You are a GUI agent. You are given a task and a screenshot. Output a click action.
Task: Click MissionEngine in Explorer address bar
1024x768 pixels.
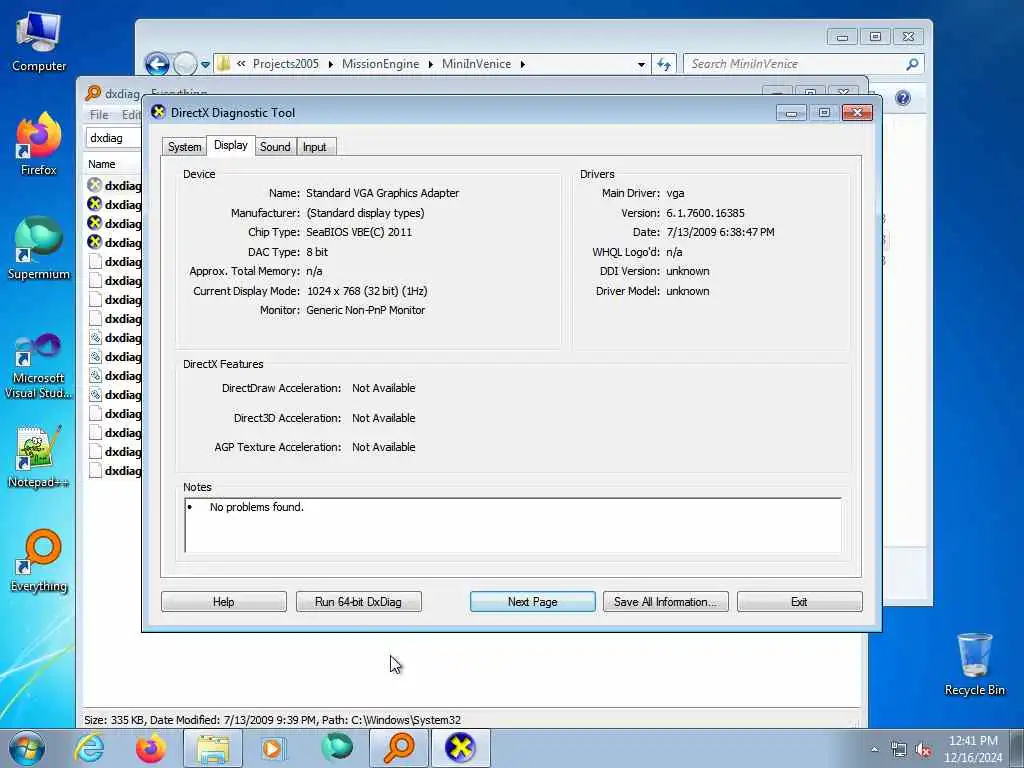(x=381, y=64)
